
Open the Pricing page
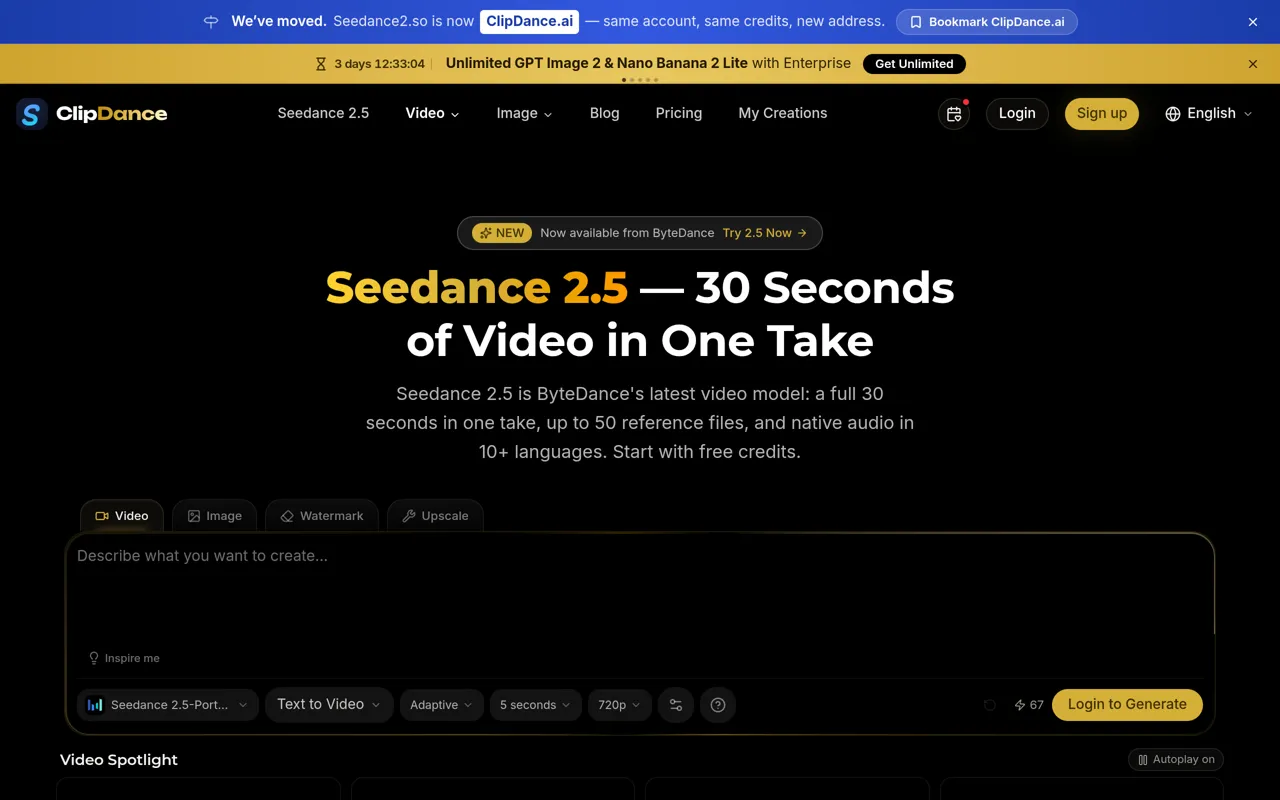point(679,114)
